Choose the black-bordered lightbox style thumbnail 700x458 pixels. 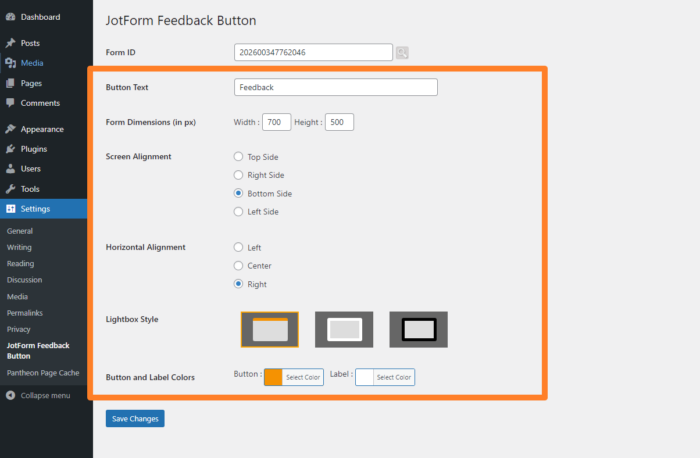pos(418,329)
